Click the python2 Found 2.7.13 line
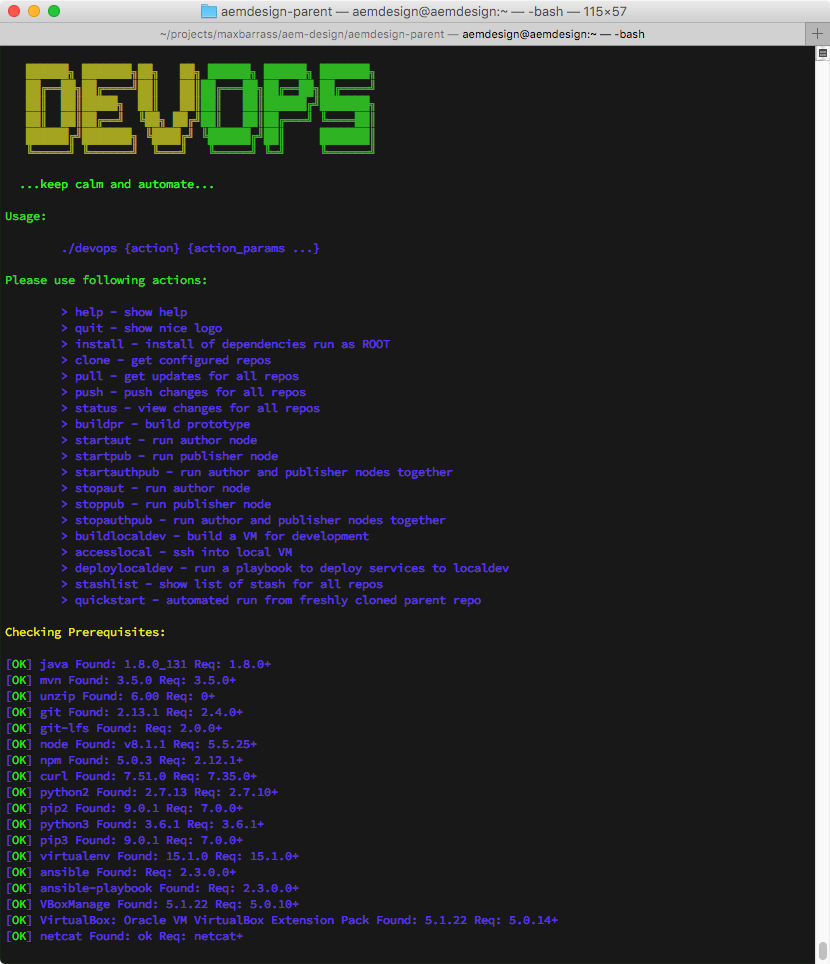Screen dimensions: 830x964 coord(141,792)
